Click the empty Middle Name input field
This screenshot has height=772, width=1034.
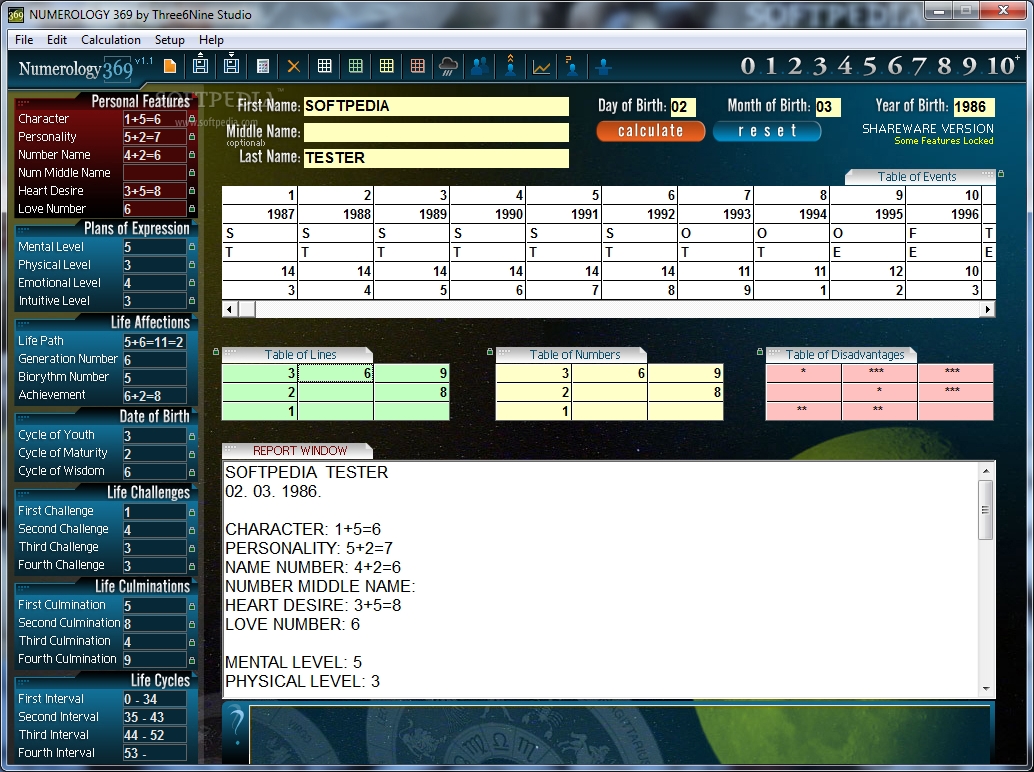pyautogui.click(x=436, y=132)
